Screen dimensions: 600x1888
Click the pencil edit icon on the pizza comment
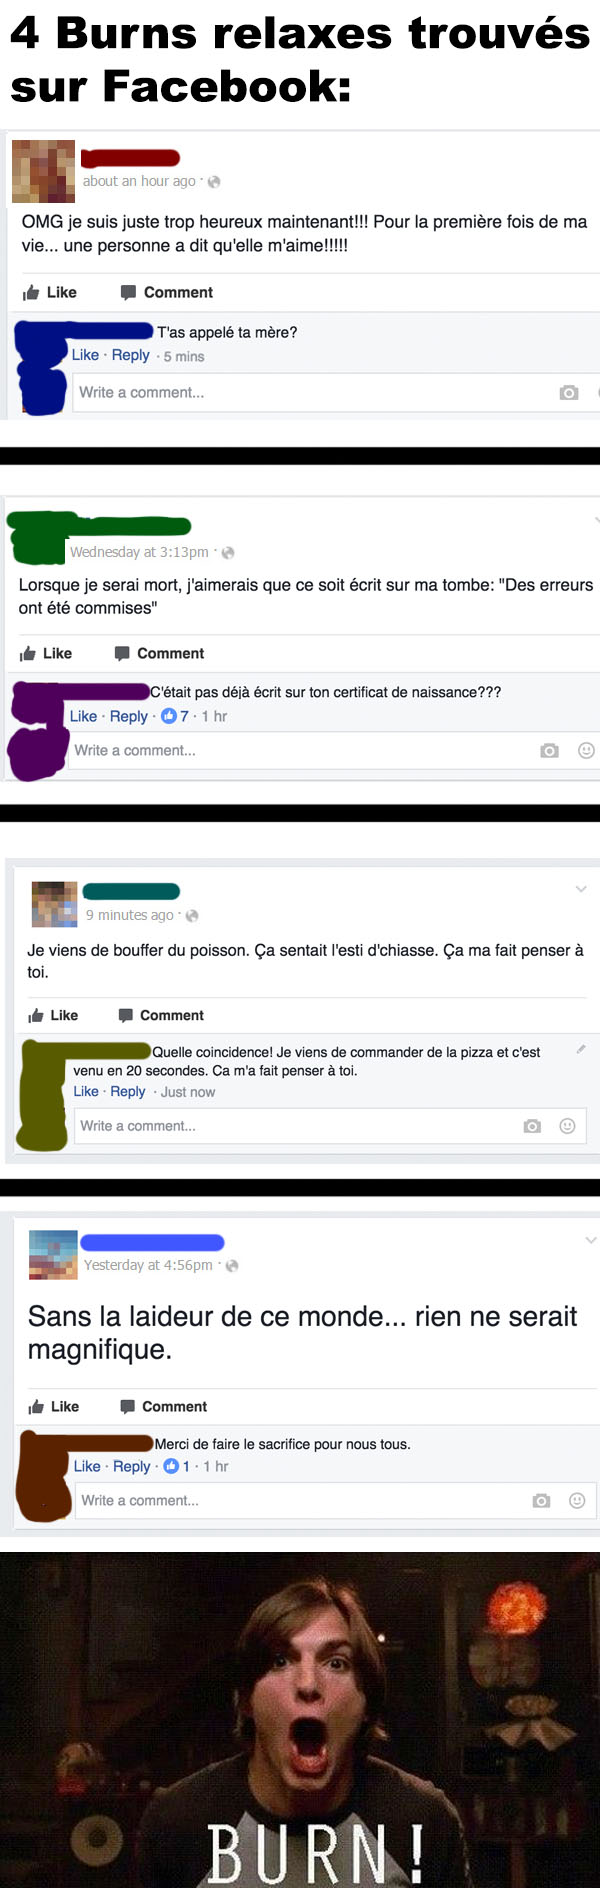[581, 1049]
